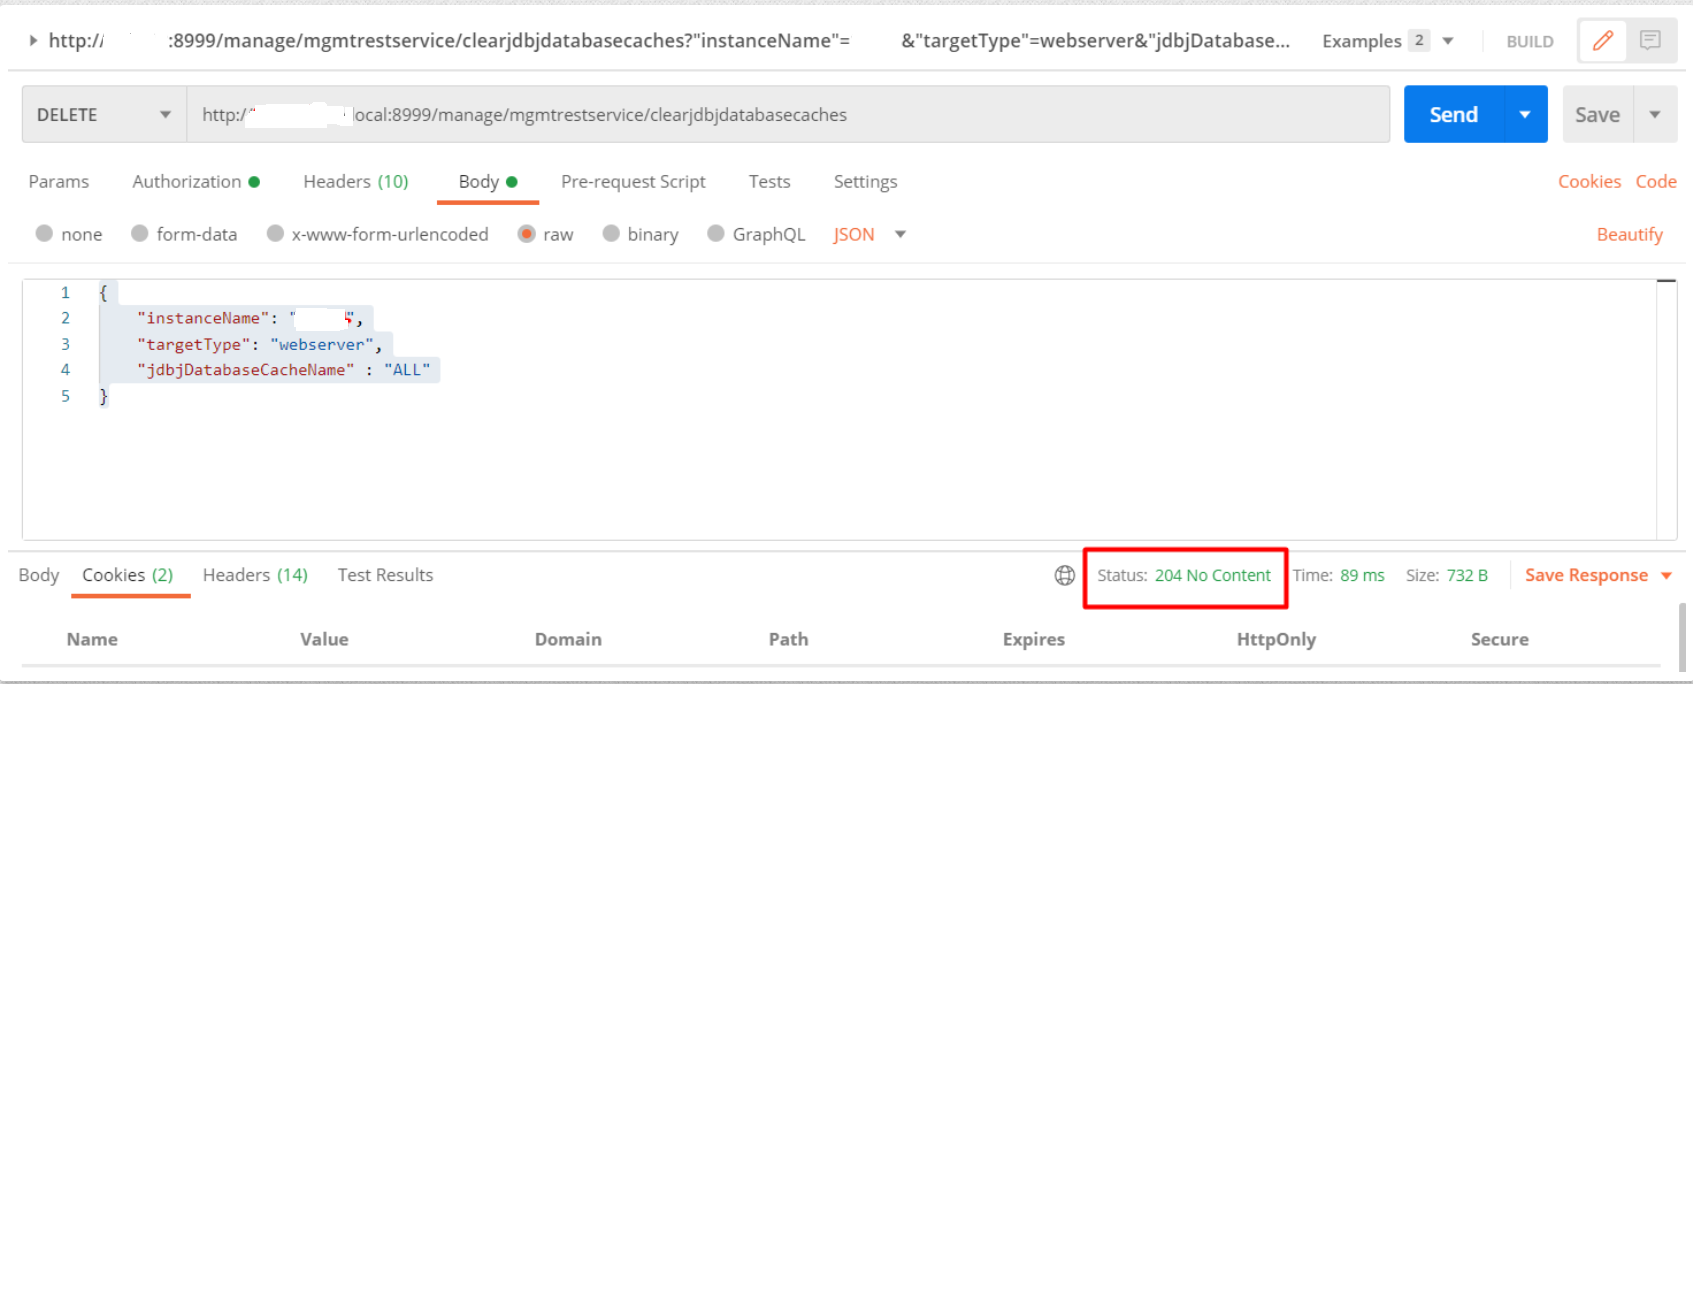Open the response Body tab
The width and height of the screenshot is (1693, 1292).
click(39, 575)
